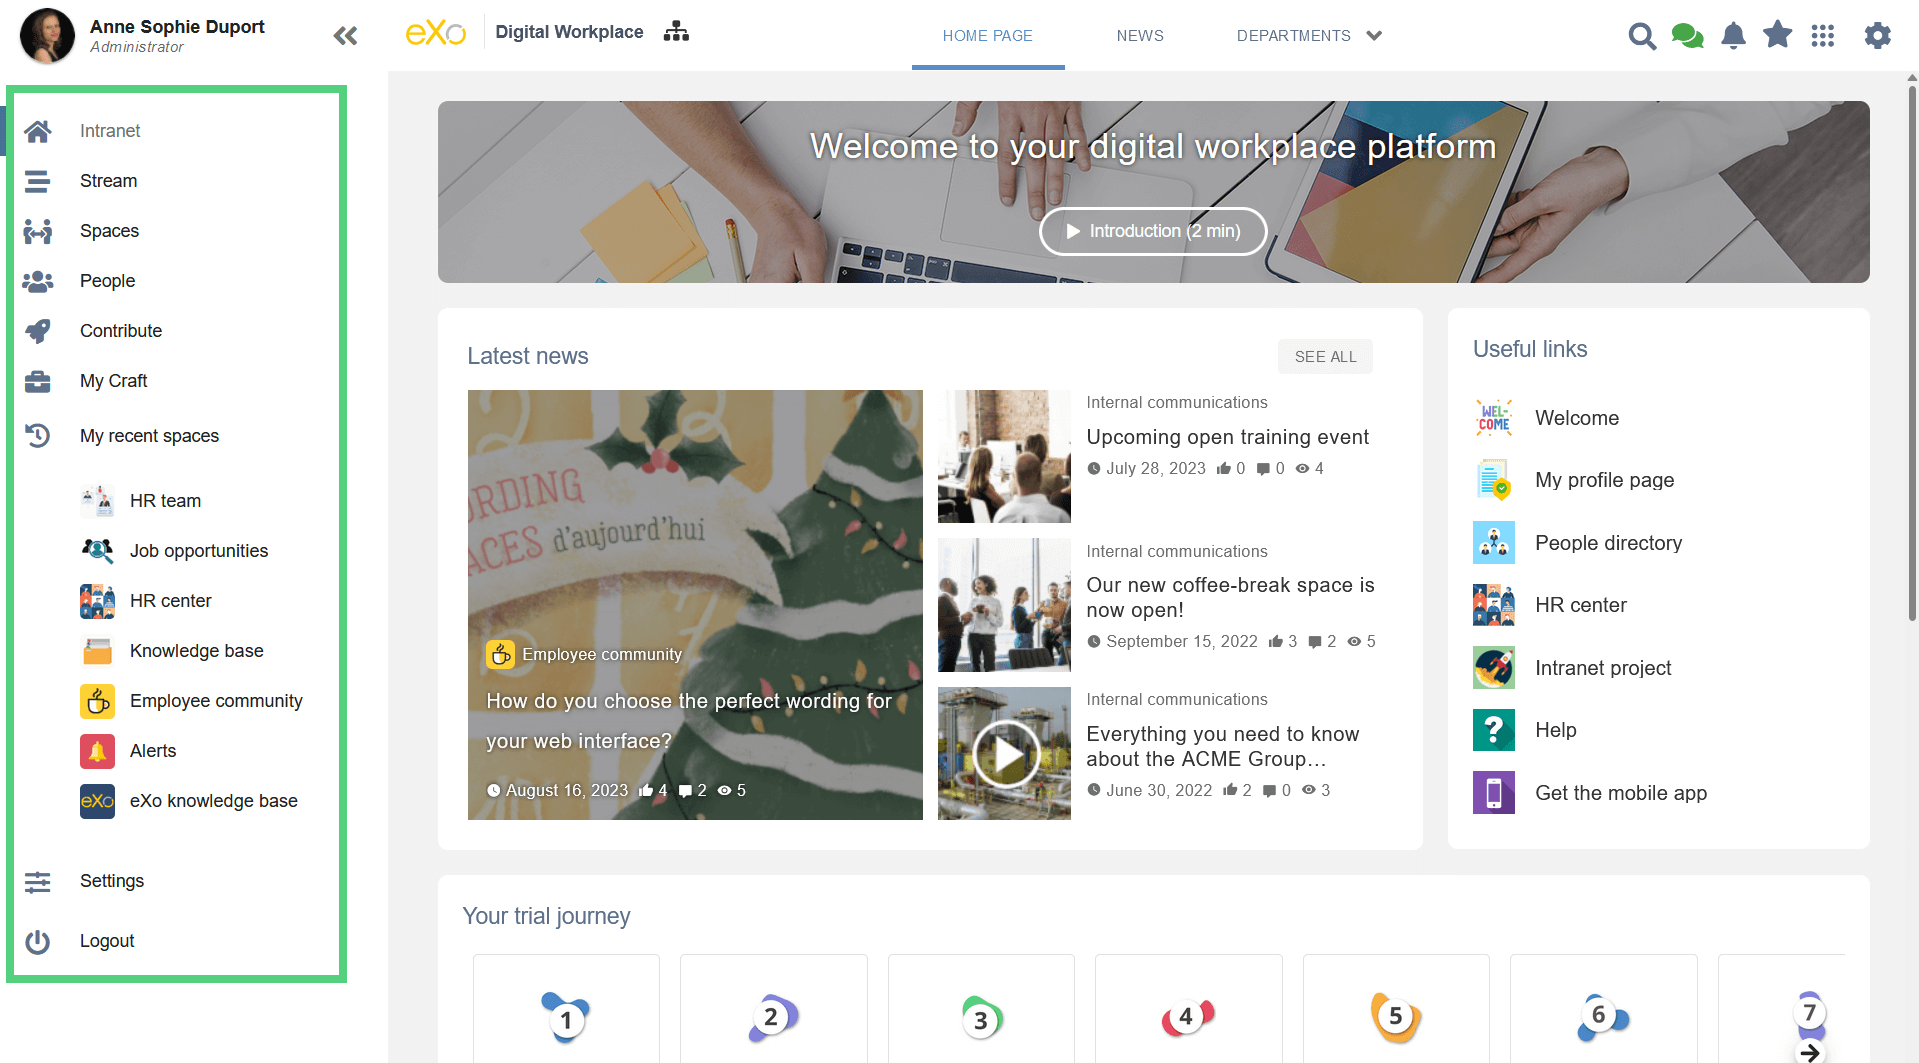Click the training event thumbnail image
Image resolution: width=1919 pixels, height=1063 pixels.
click(x=1004, y=456)
